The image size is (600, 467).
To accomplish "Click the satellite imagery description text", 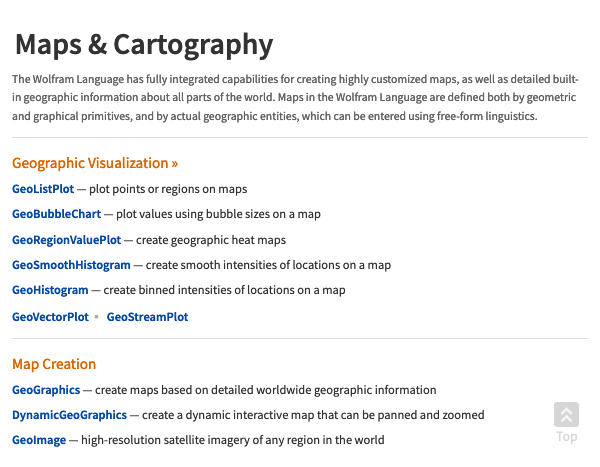I will click(x=233, y=440).
